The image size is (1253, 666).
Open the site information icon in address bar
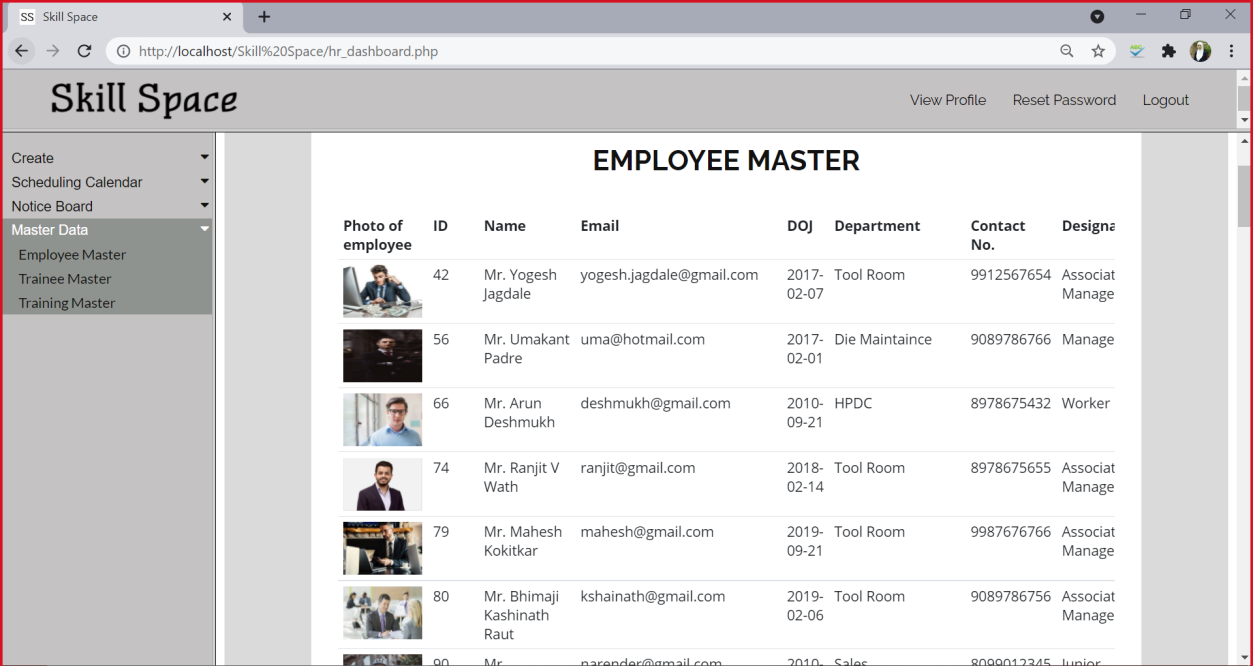pyautogui.click(x=121, y=51)
